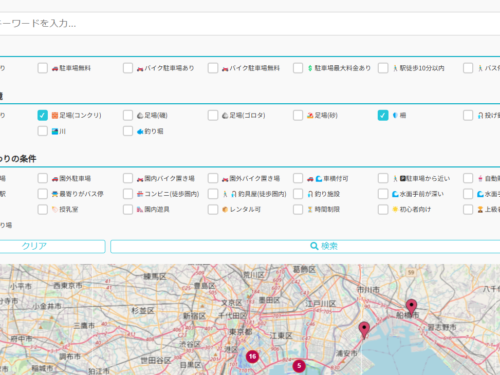Uncheck the 柵 checkbox
Image resolution: width=500 pixels, height=375 pixels.
pyautogui.click(x=383, y=115)
